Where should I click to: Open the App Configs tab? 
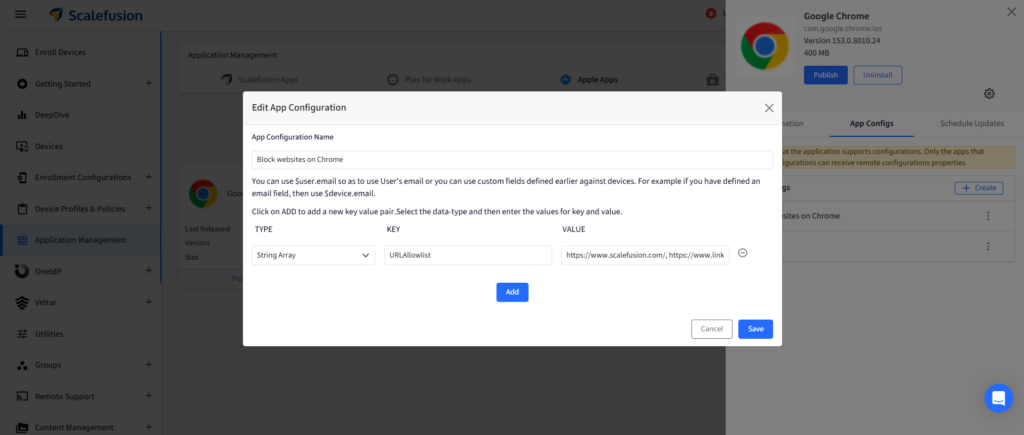coord(871,123)
